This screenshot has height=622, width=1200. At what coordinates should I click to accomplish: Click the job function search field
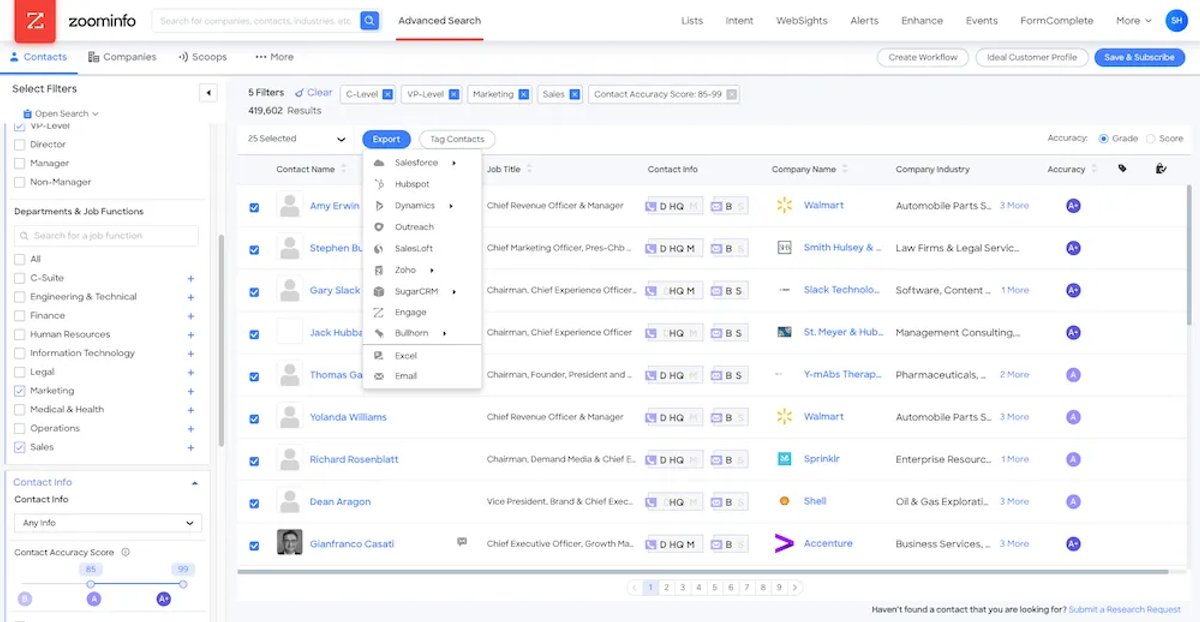pos(106,236)
